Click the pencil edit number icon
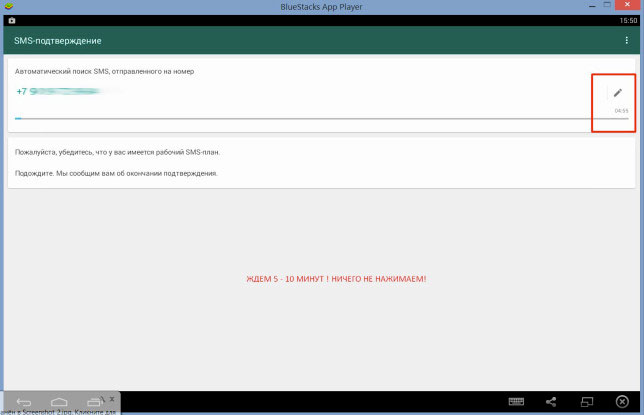Screen dimensions: 644x415 [617, 93]
